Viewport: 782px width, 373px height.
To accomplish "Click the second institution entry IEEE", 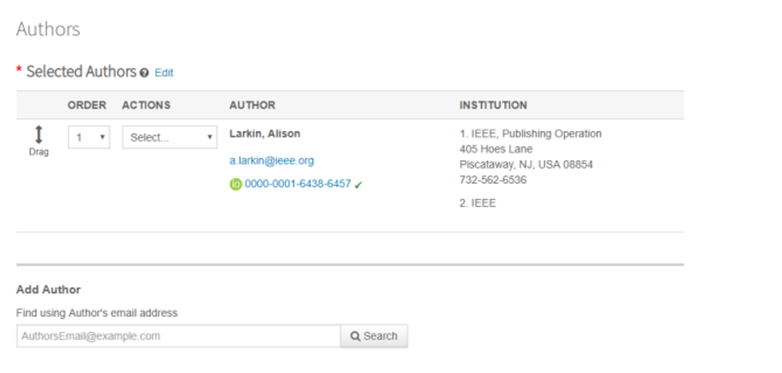I will [478, 203].
